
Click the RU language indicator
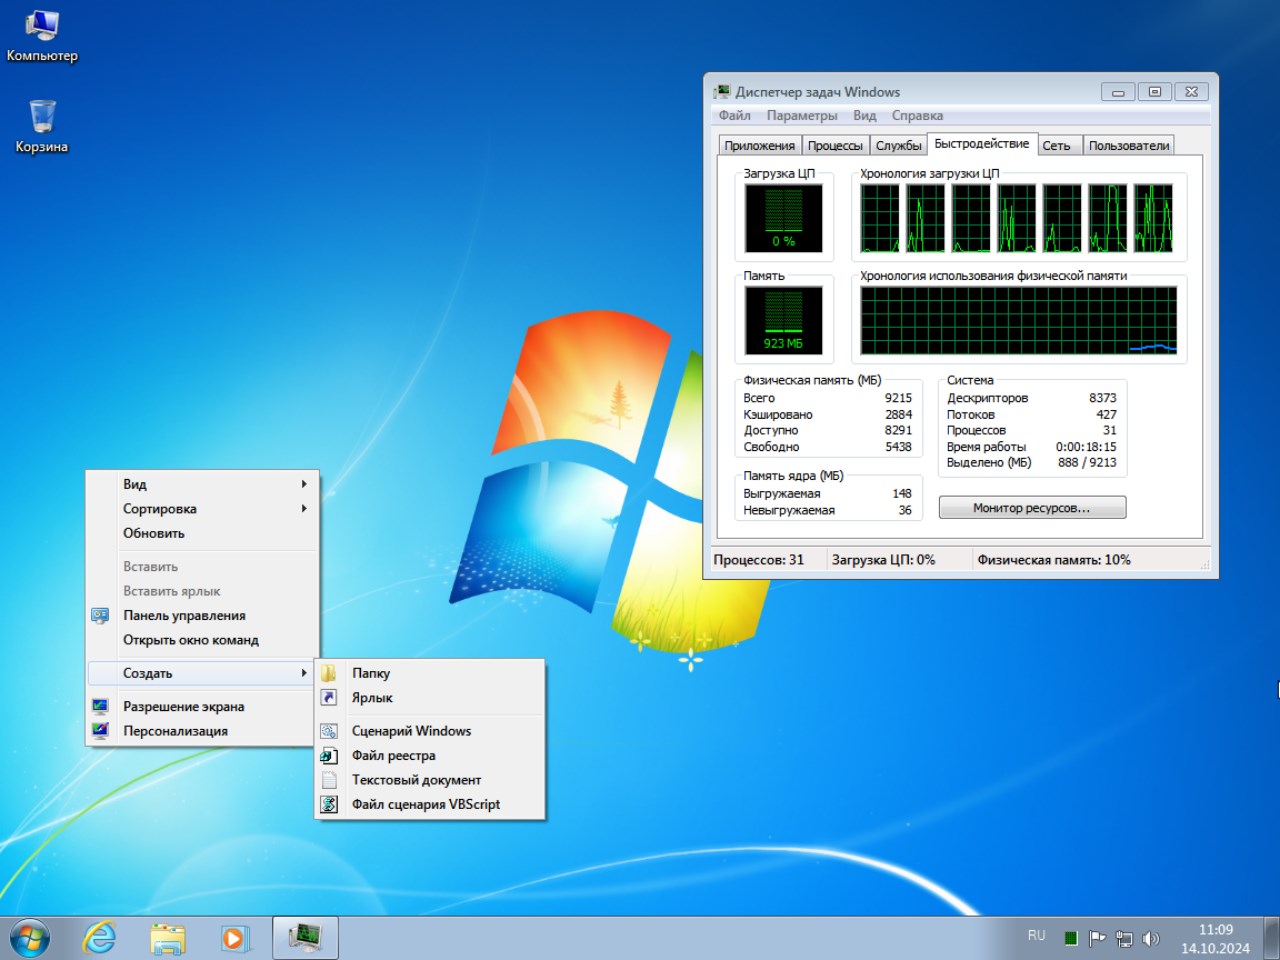click(x=1036, y=936)
